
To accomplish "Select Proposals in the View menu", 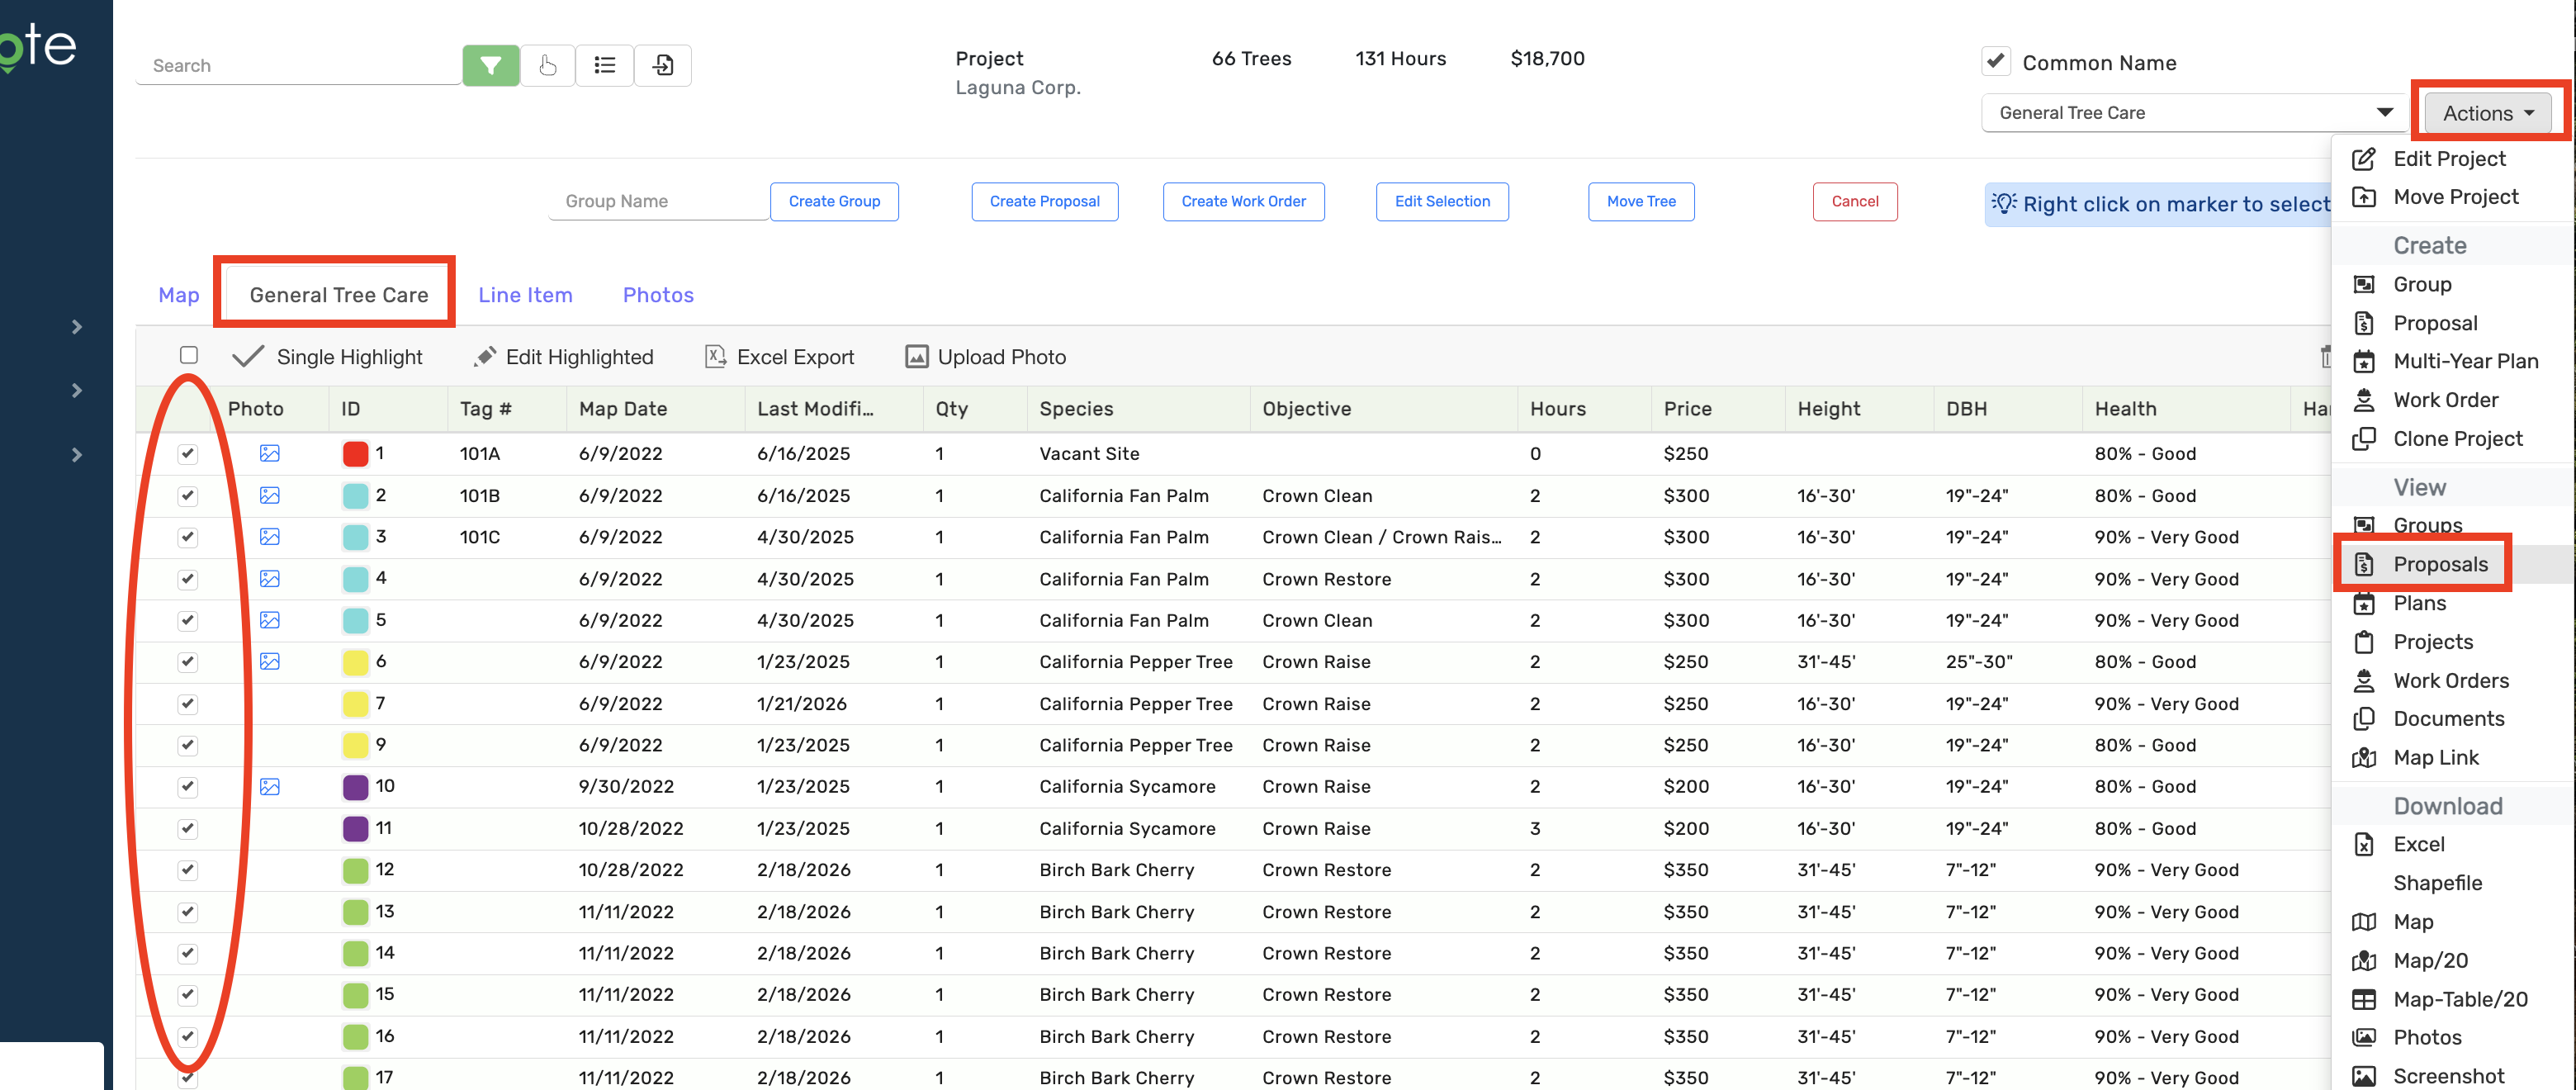I will point(2439,564).
